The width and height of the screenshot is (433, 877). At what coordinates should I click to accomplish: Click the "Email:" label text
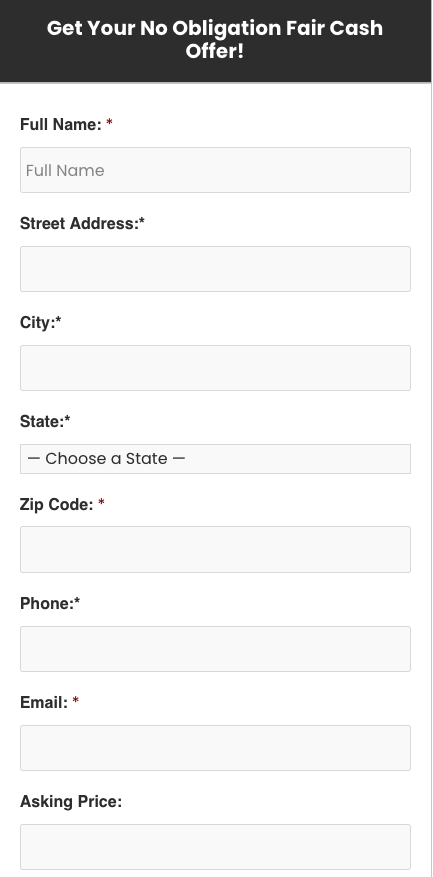coord(44,702)
